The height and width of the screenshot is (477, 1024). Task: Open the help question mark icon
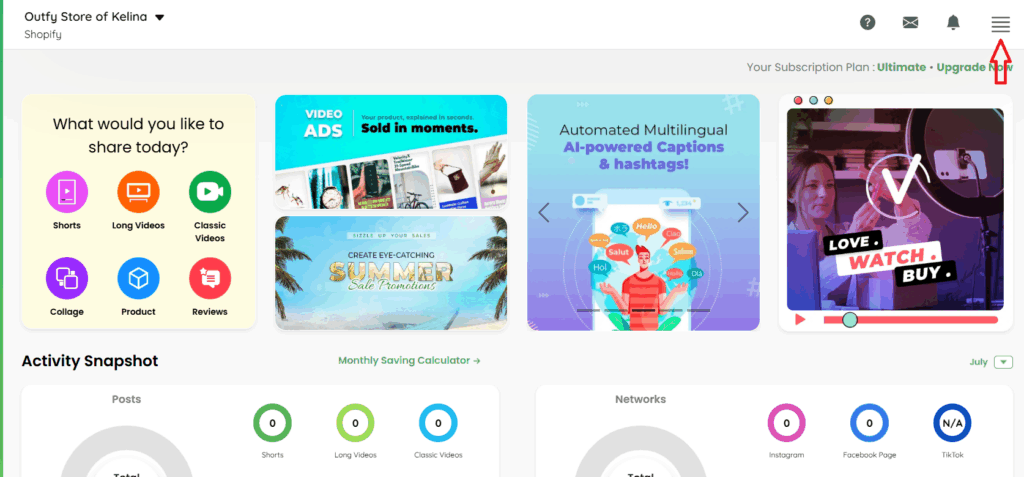point(867,23)
